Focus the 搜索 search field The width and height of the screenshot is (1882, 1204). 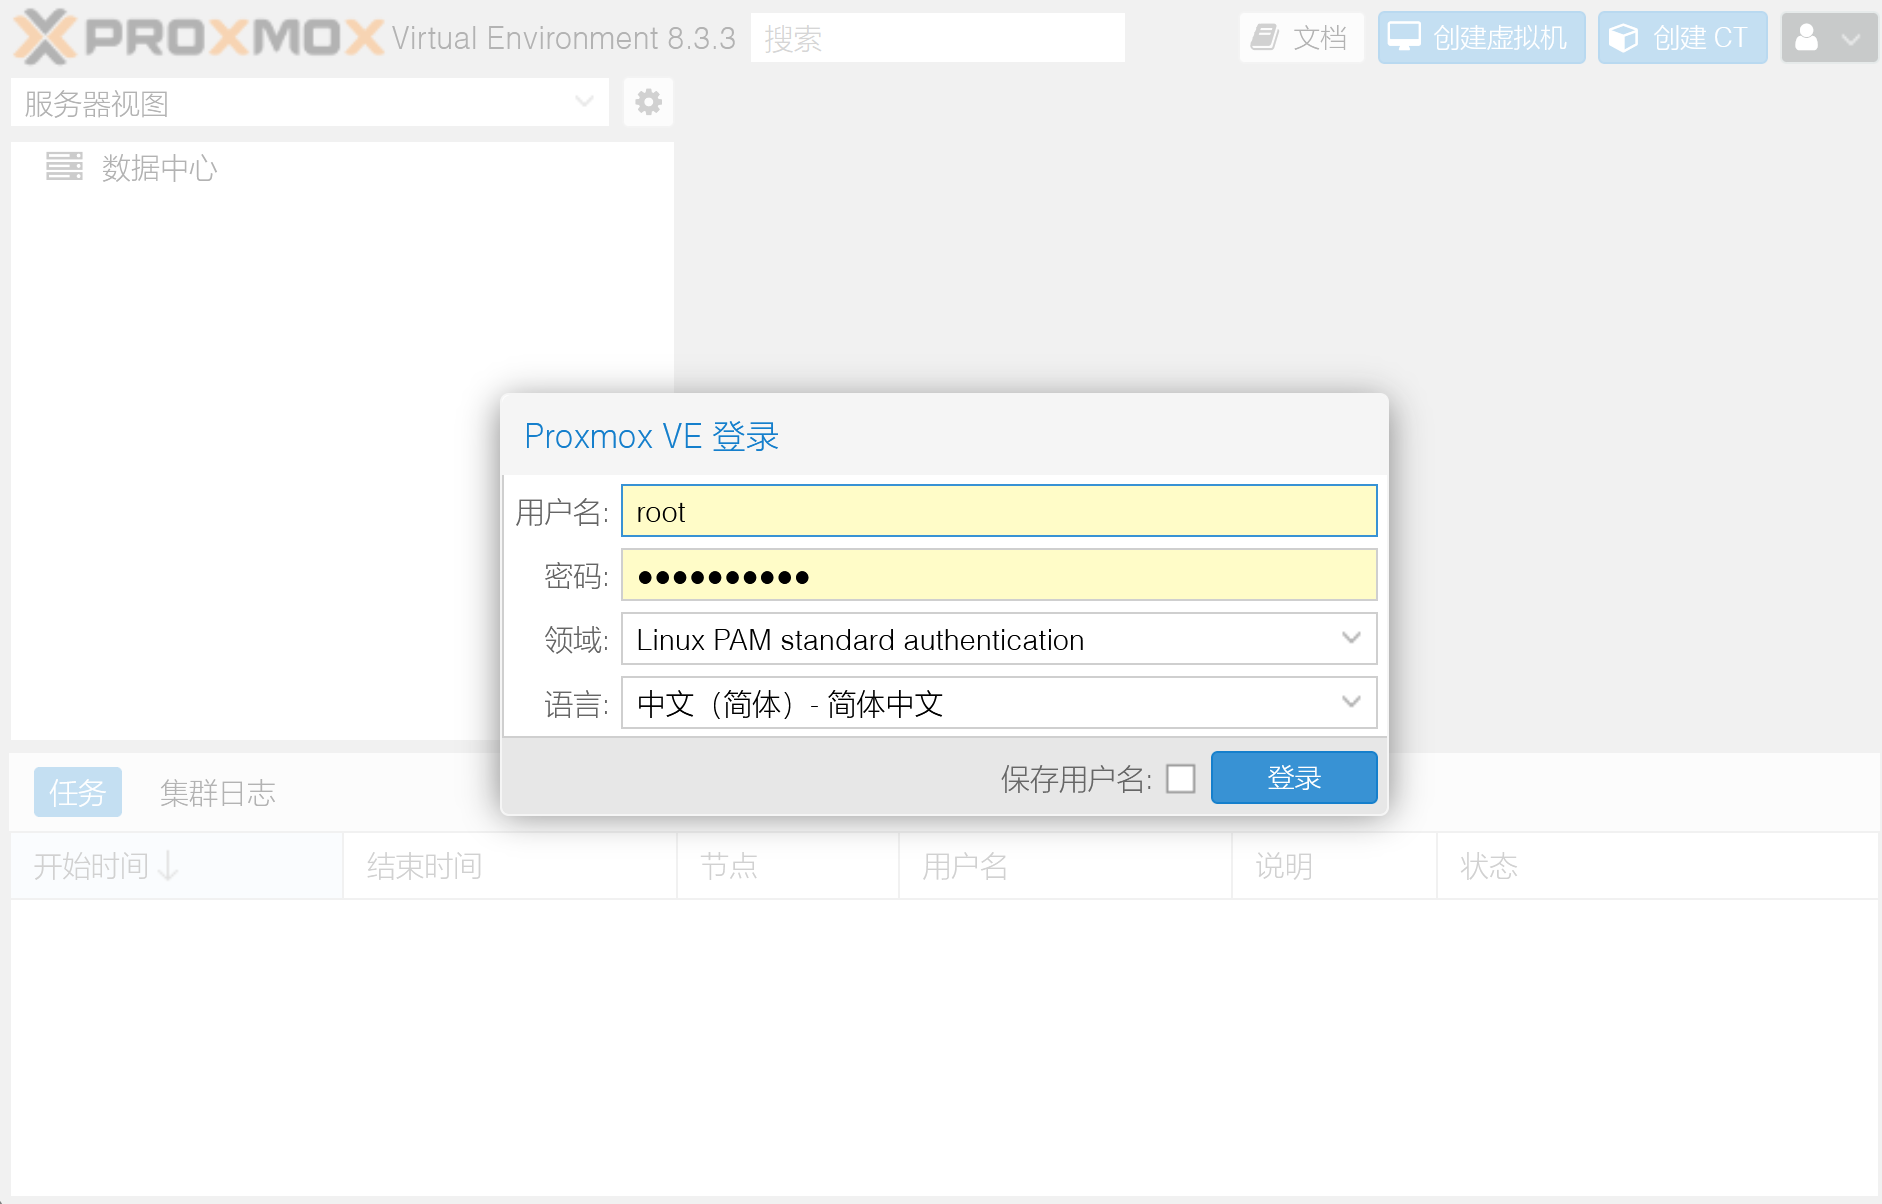[937, 38]
